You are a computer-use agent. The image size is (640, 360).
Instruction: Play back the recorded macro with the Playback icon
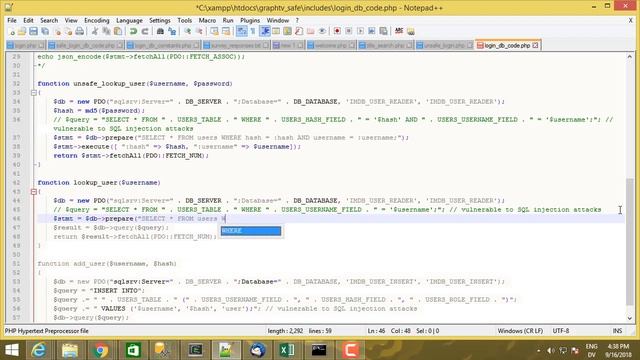360,31
